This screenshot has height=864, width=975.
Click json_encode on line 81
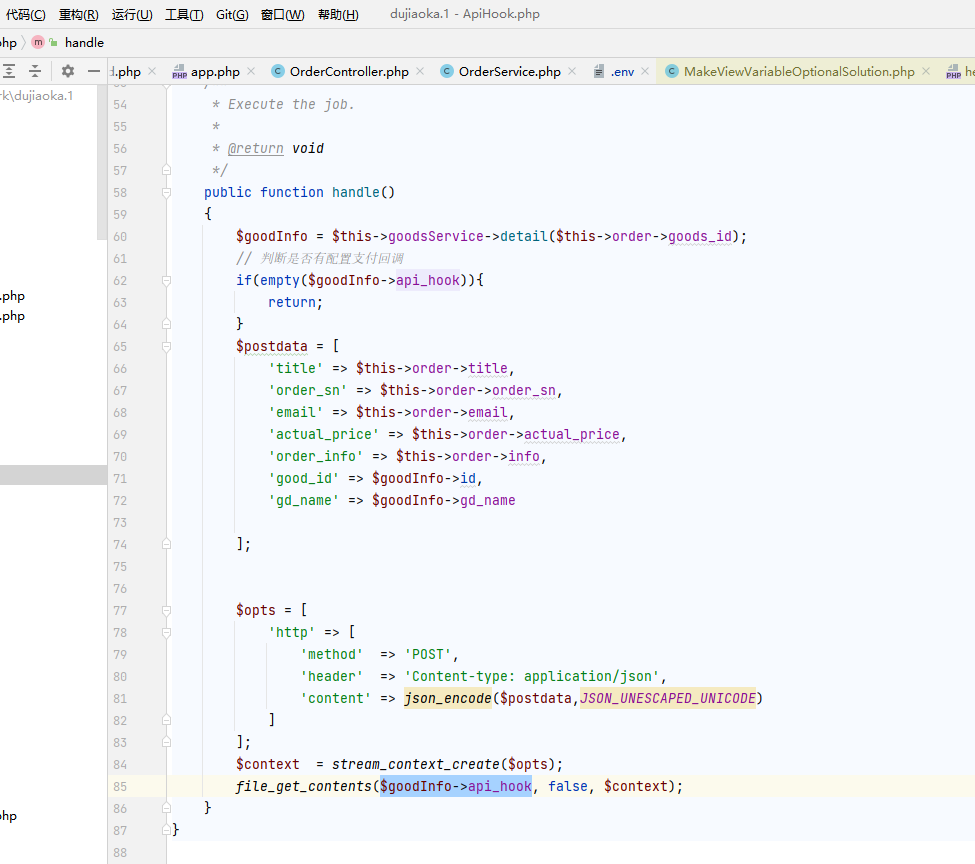pos(448,699)
